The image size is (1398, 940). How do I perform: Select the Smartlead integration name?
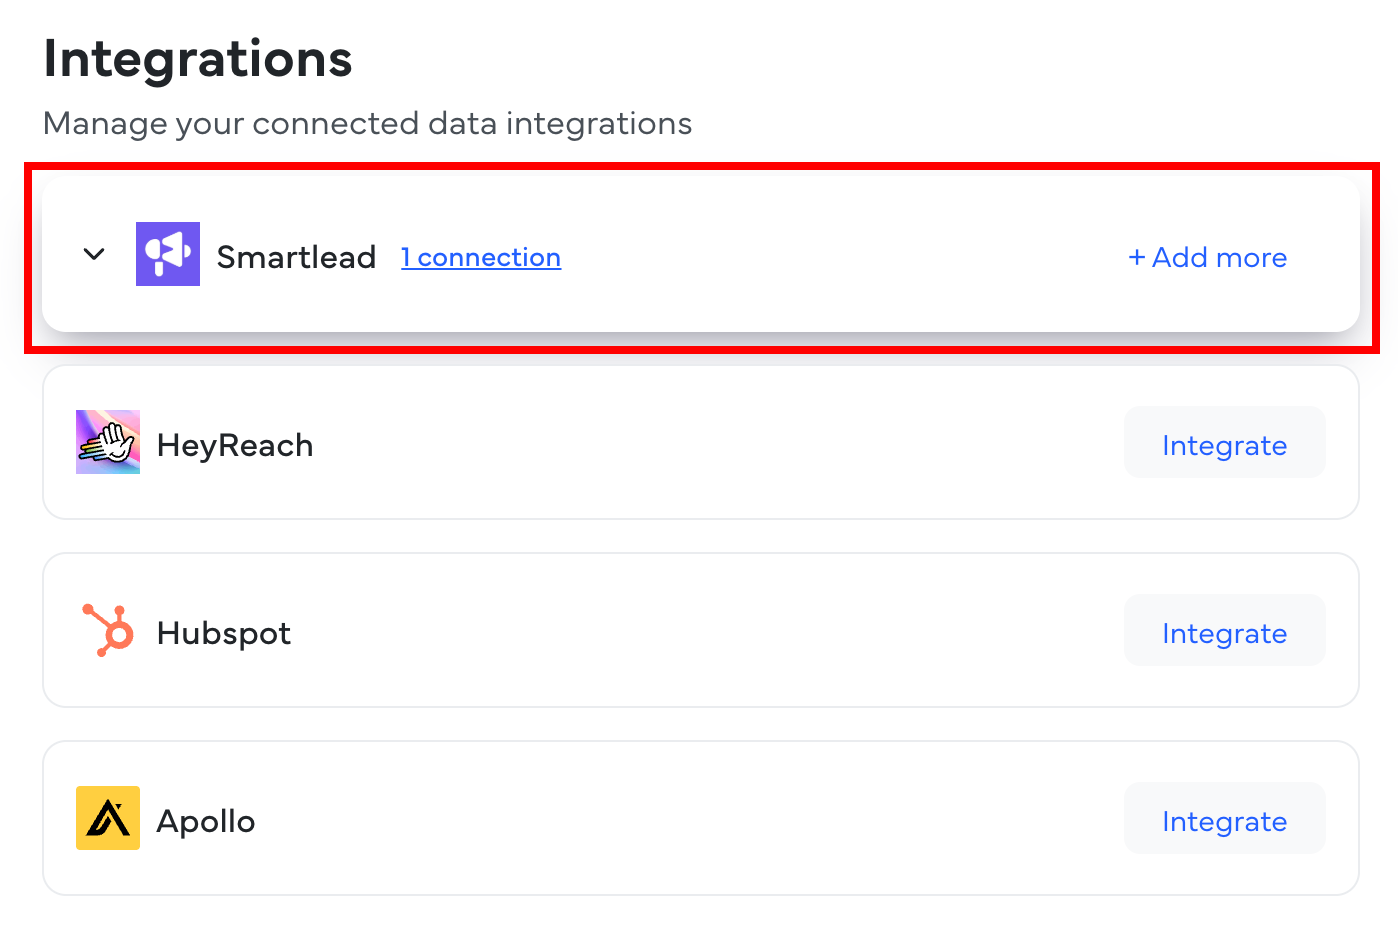click(296, 258)
